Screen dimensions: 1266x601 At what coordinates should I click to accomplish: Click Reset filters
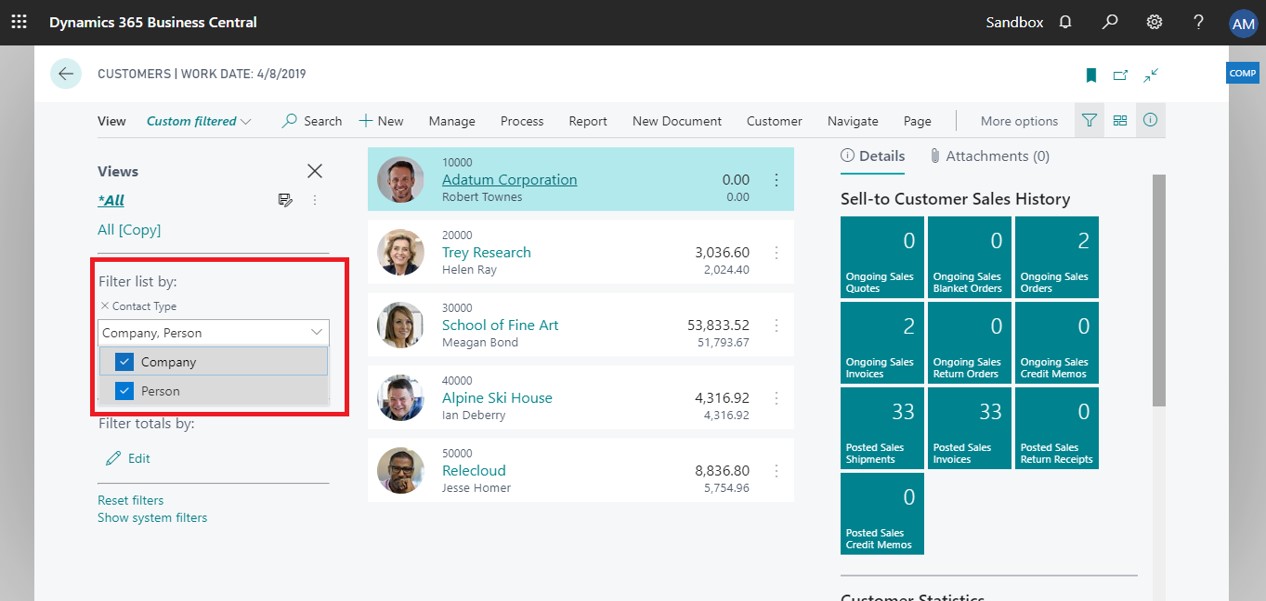(x=131, y=500)
